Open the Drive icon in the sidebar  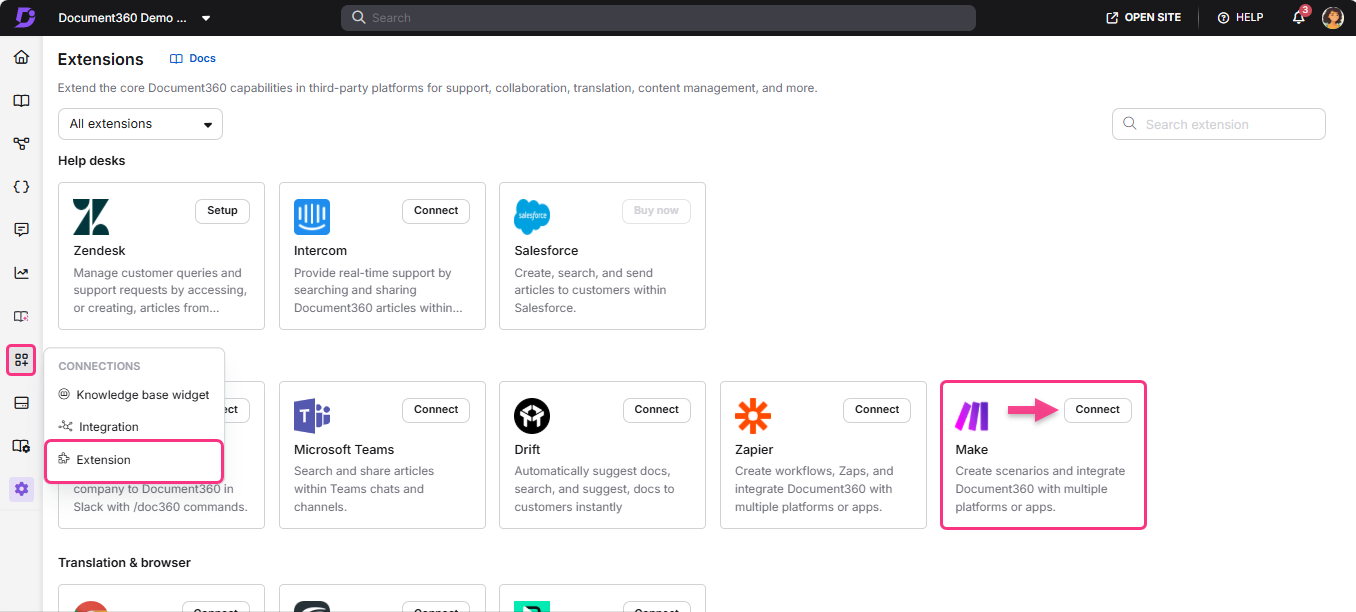pos(21,402)
